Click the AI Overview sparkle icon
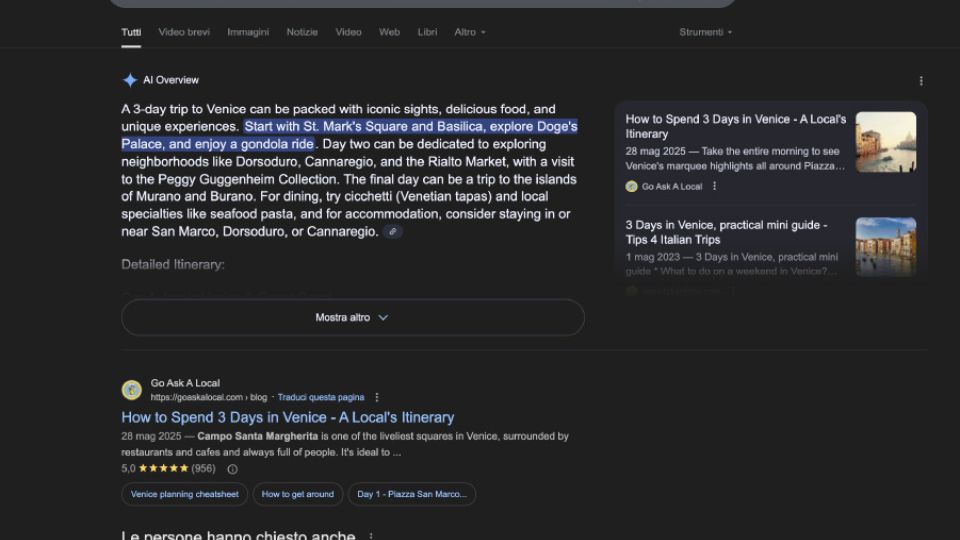This screenshot has height=540, width=960. tap(130, 80)
